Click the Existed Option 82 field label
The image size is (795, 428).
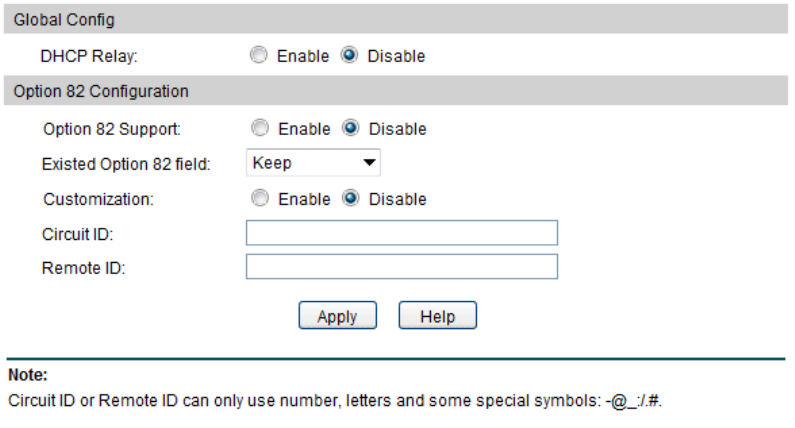[125, 164]
